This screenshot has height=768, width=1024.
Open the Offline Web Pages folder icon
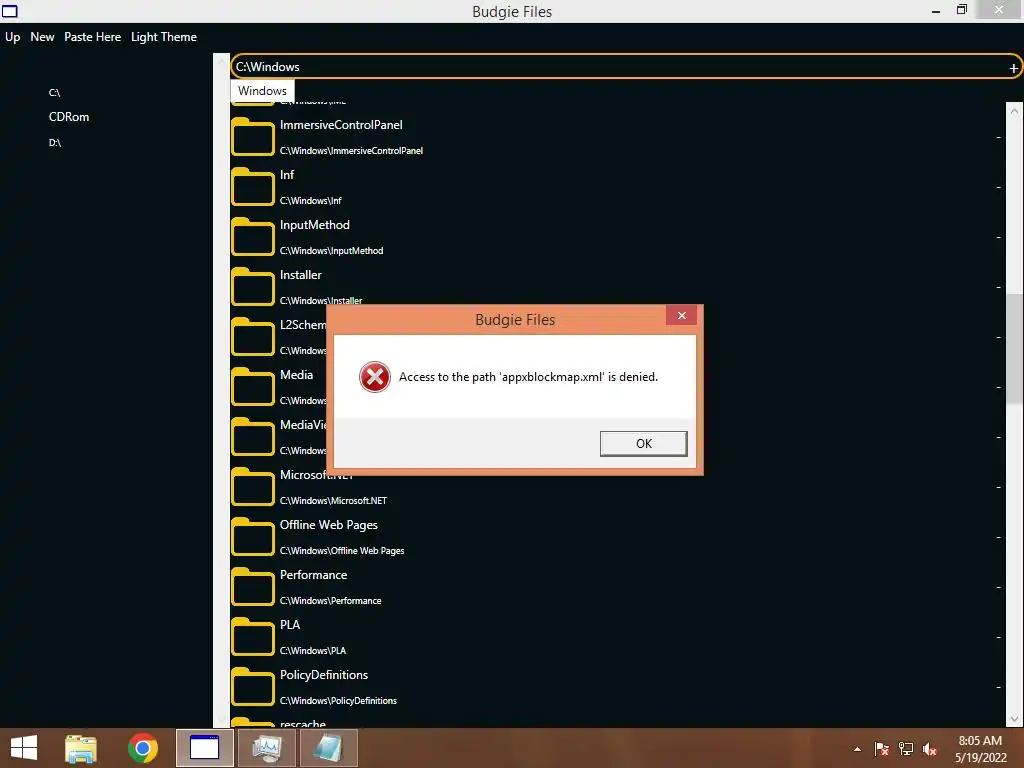click(x=253, y=536)
